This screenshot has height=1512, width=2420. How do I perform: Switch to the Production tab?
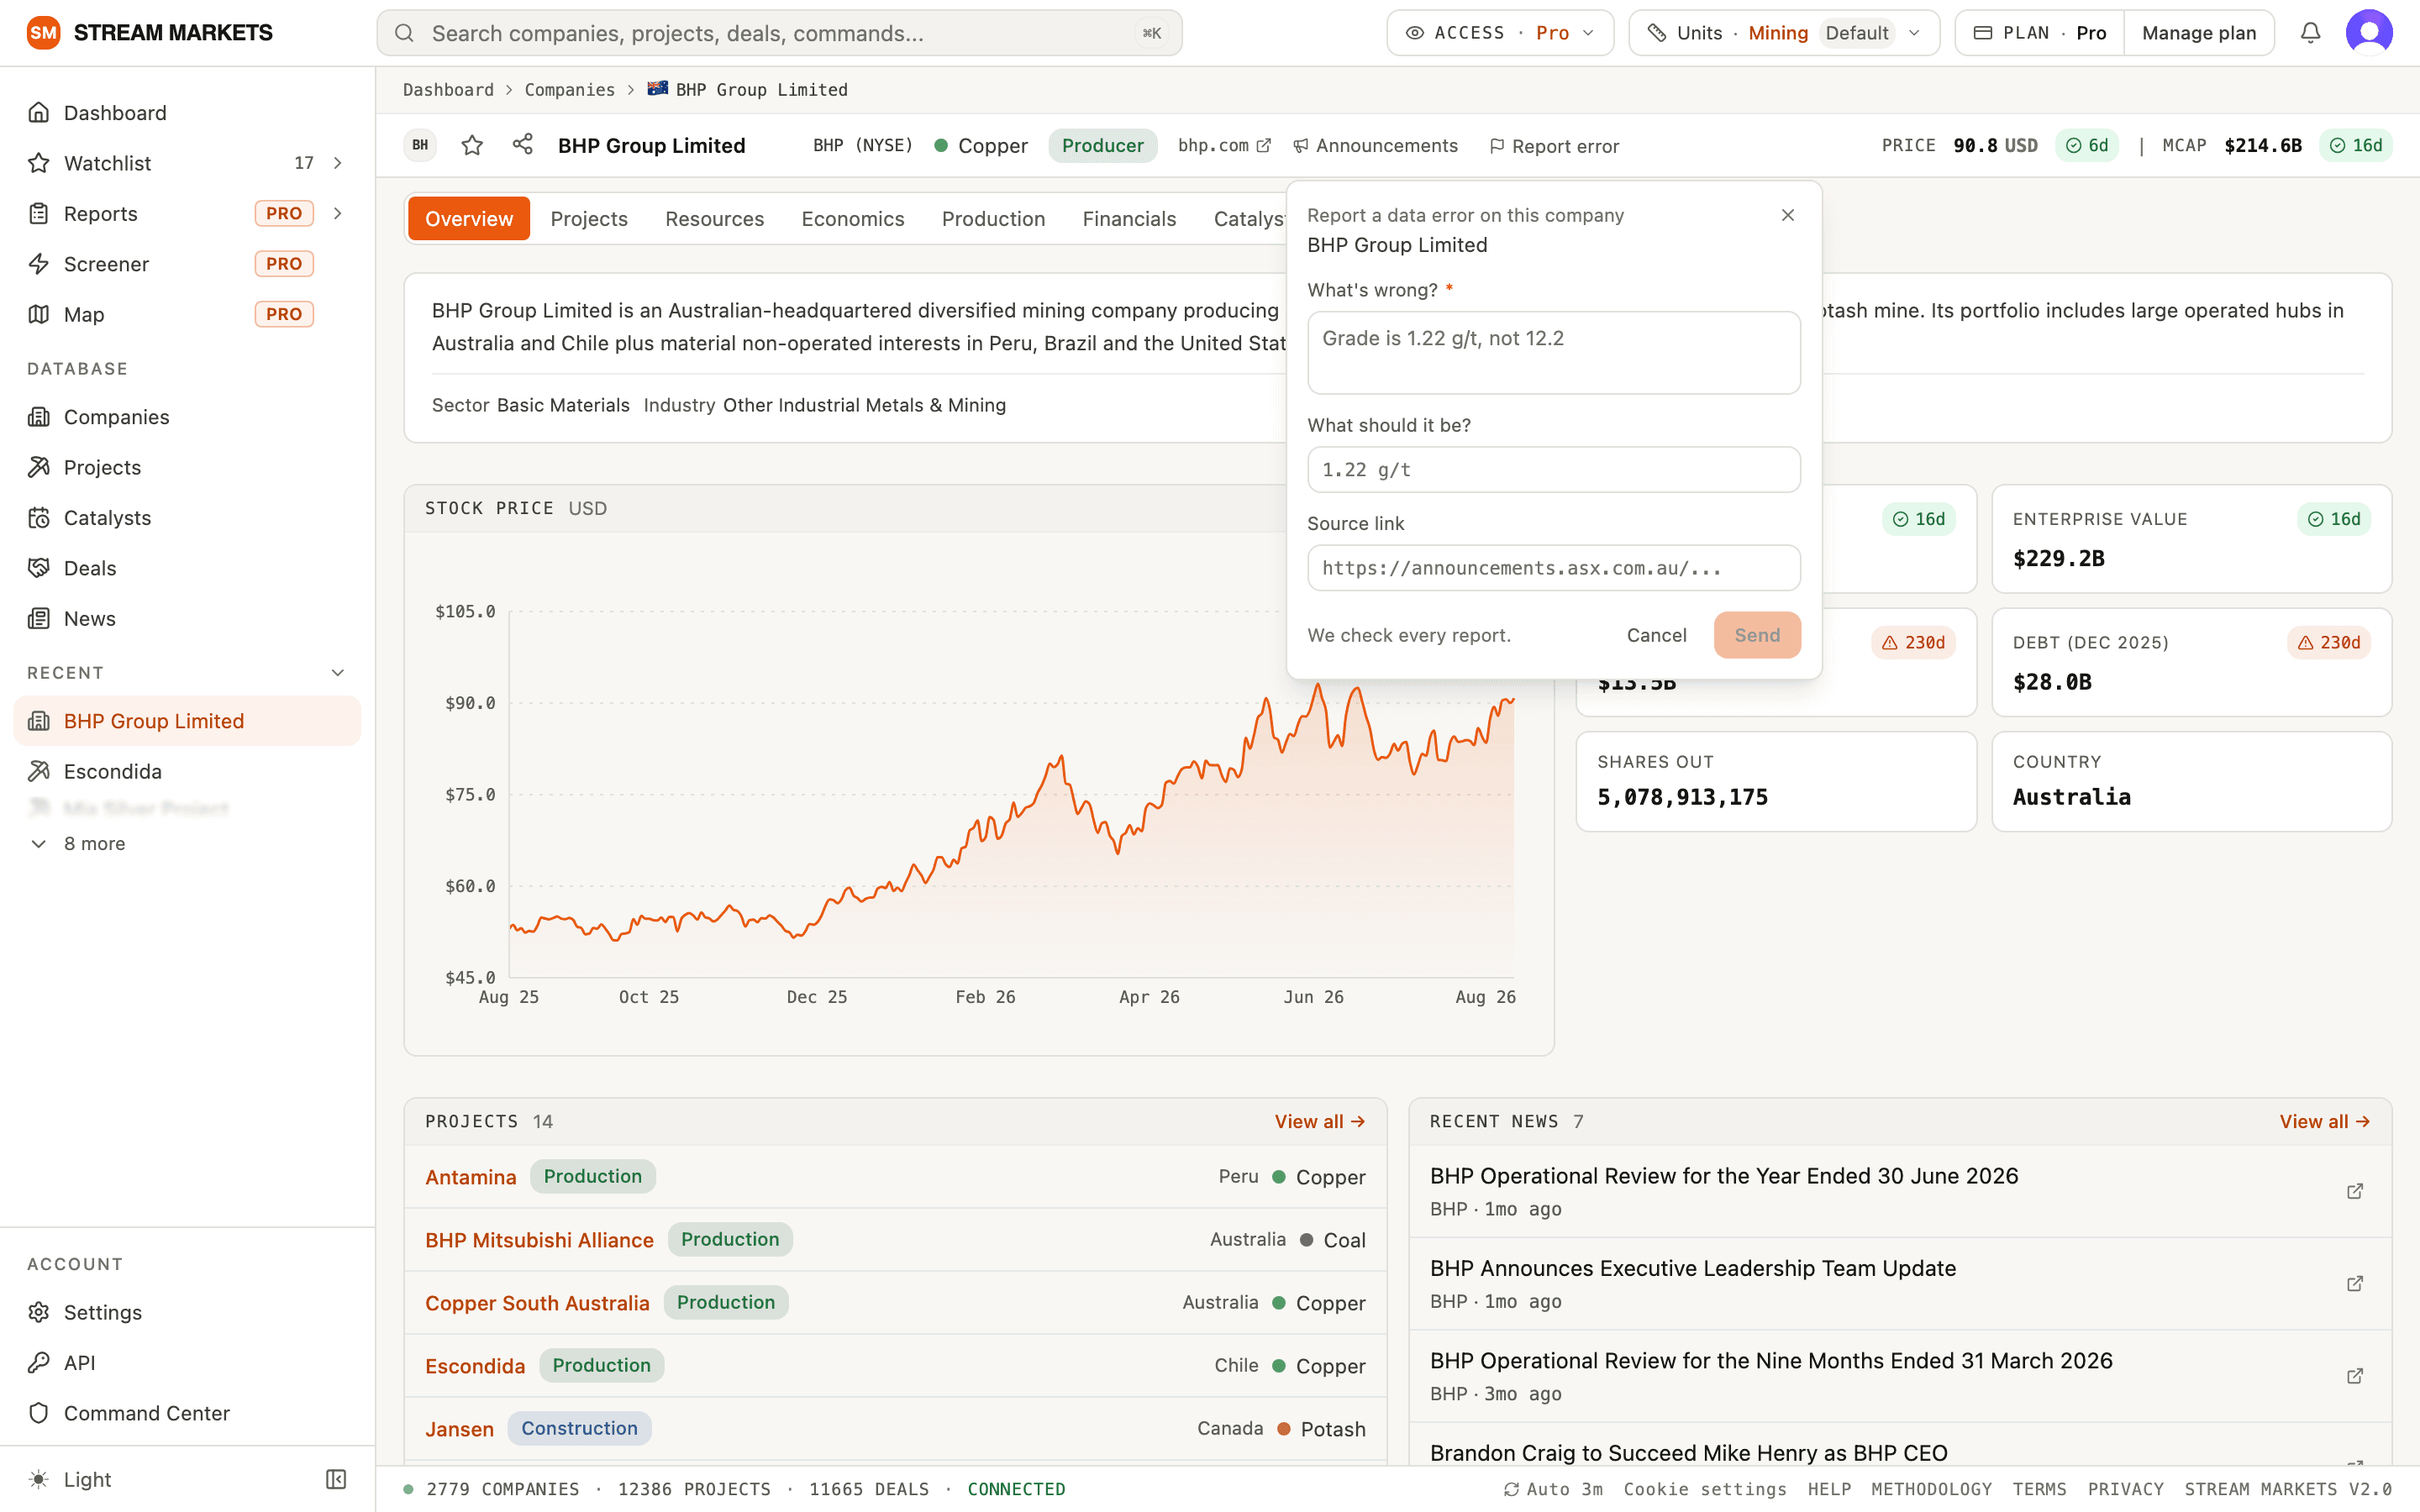pos(993,219)
